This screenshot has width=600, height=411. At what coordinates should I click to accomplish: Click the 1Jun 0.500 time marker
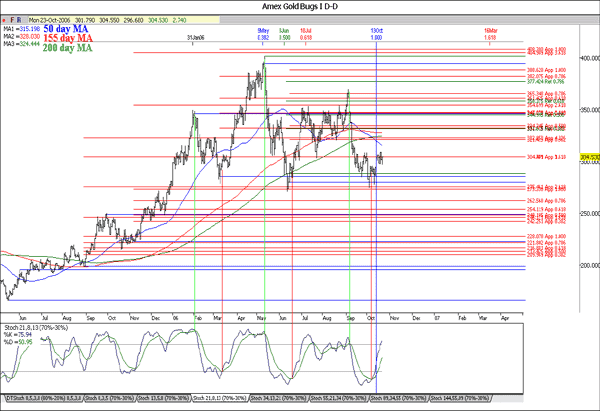click(x=284, y=34)
